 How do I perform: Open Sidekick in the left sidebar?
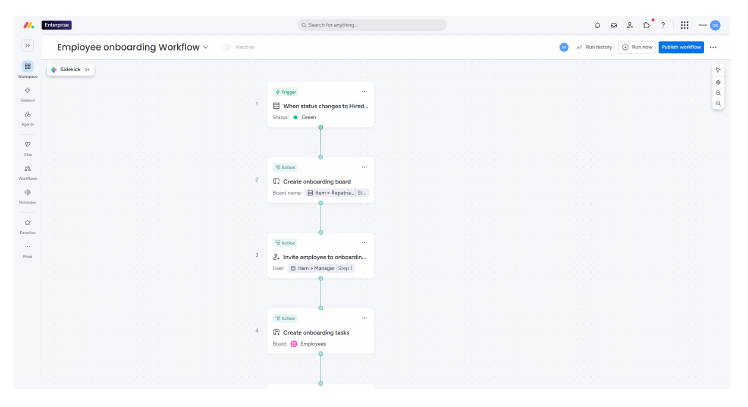pos(28,94)
